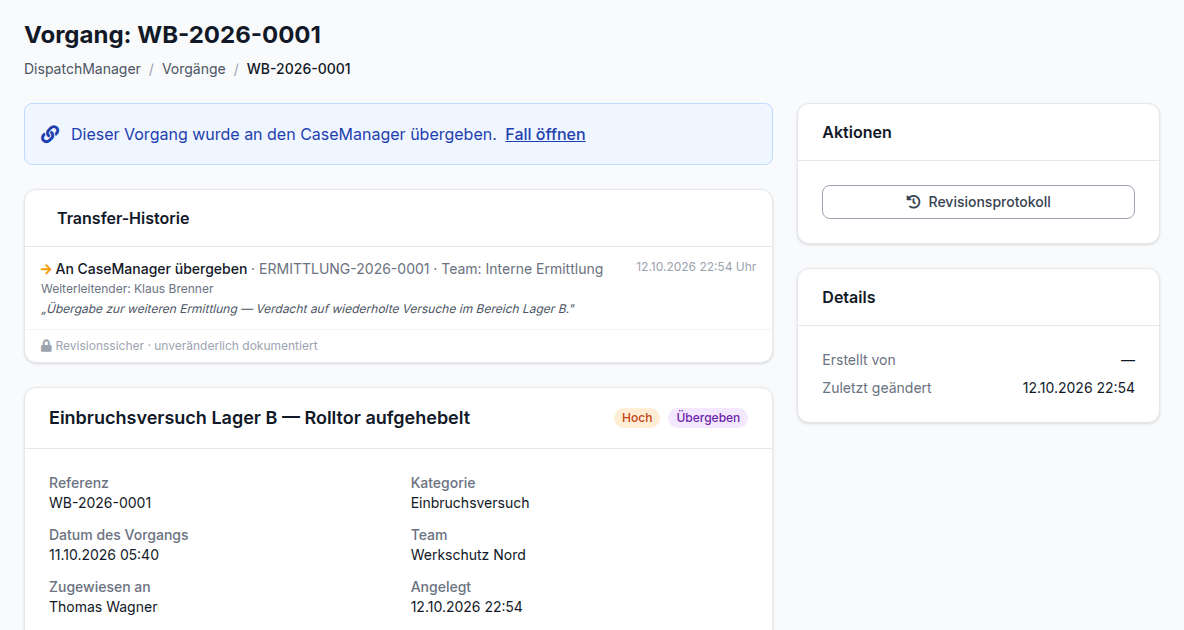
Task: Go to Vorgänge in the breadcrumb
Action: click(x=194, y=69)
